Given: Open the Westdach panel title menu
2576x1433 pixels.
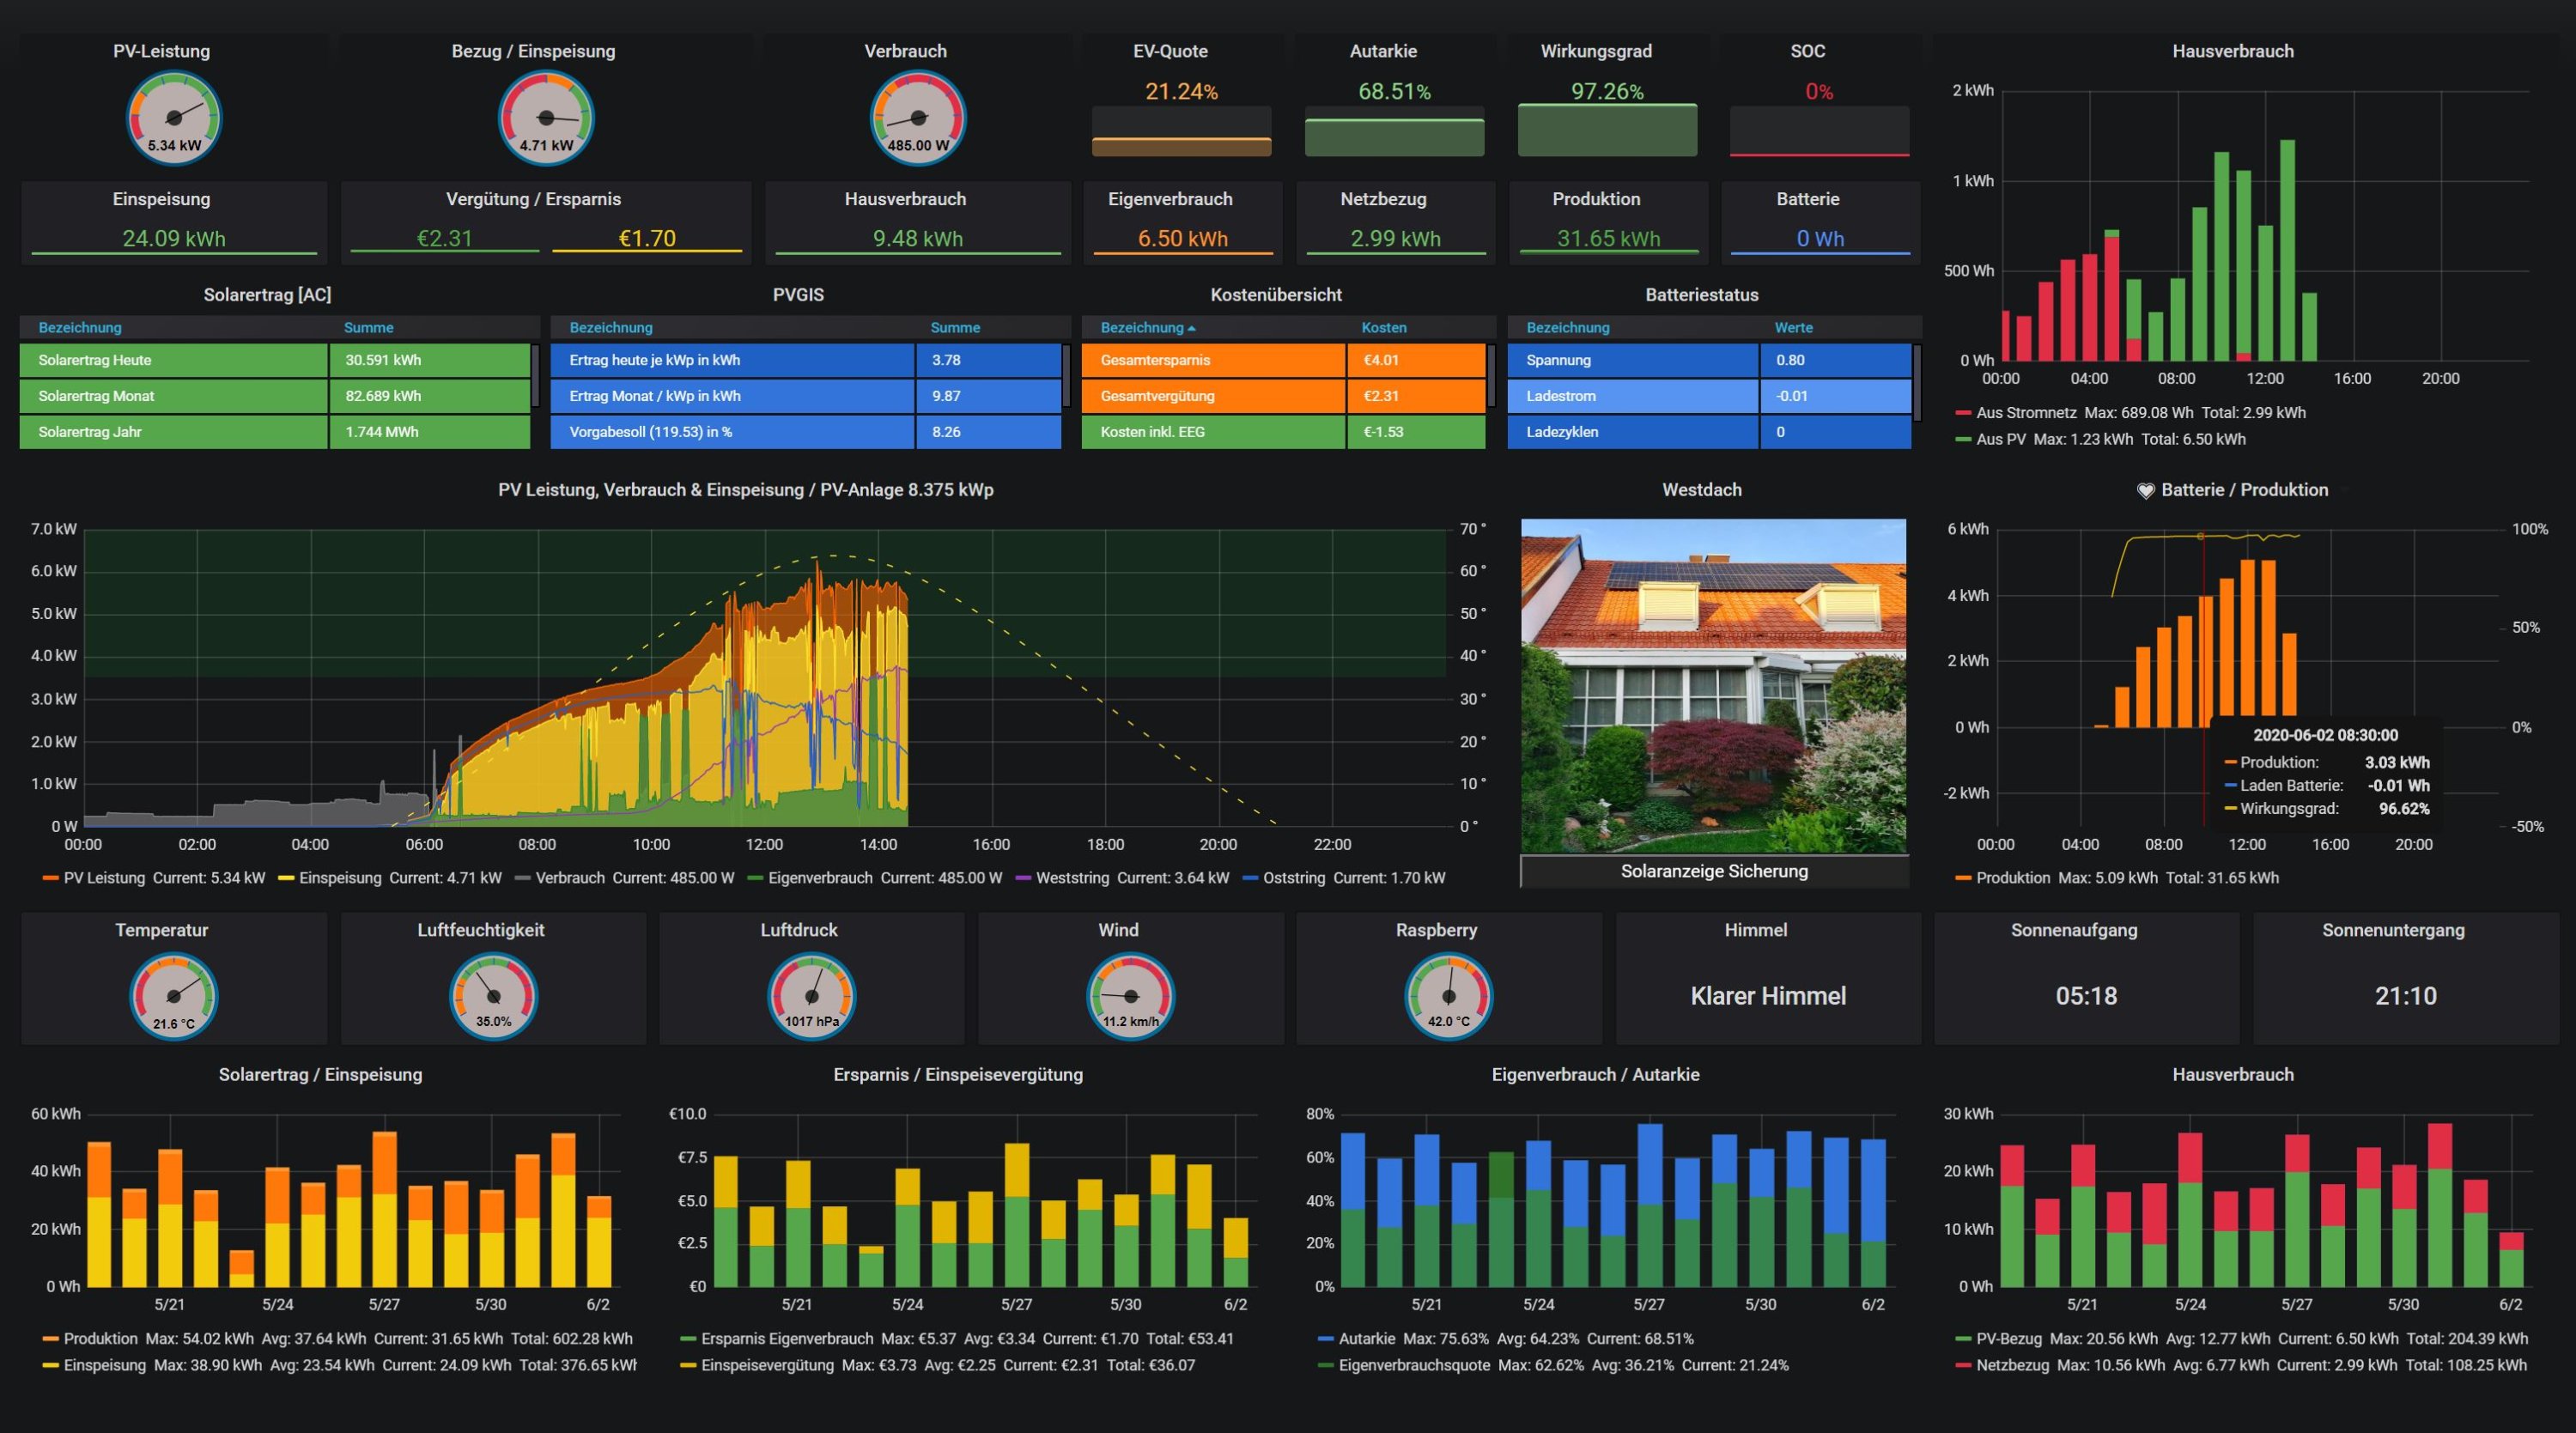Looking at the screenshot, I should 1701,490.
